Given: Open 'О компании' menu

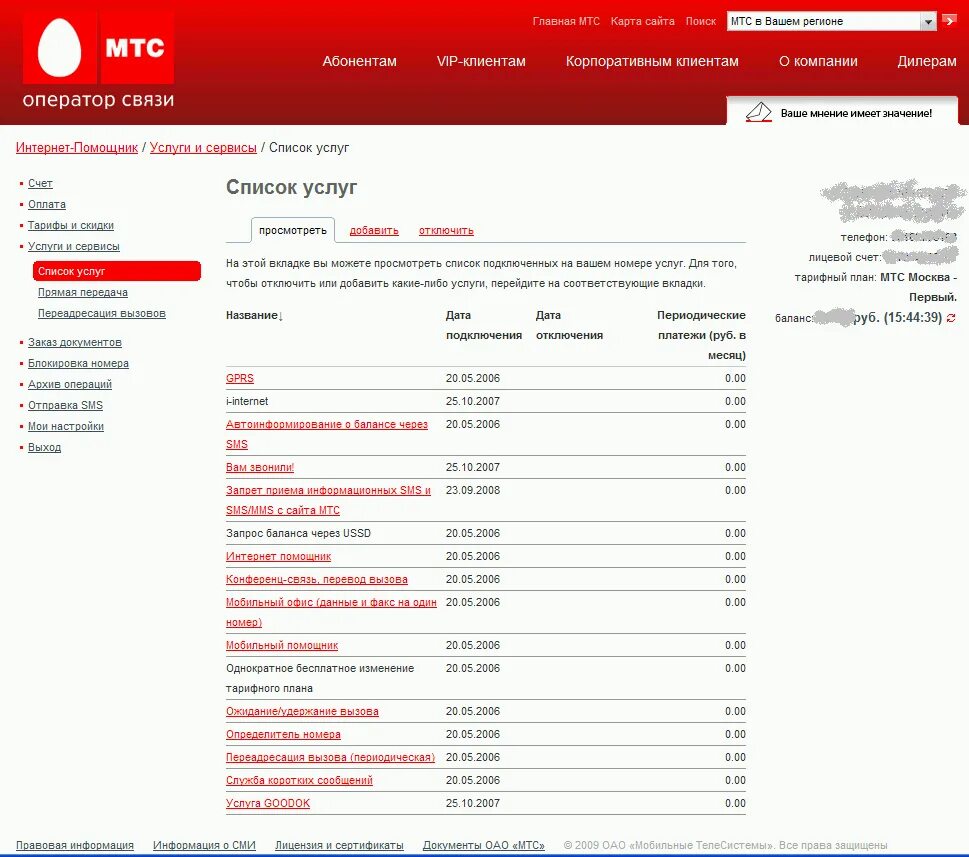Looking at the screenshot, I should pos(818,61).
